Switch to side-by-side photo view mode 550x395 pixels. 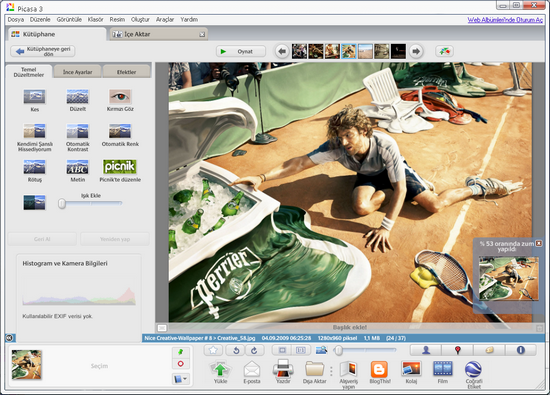(x=301, y=350)
